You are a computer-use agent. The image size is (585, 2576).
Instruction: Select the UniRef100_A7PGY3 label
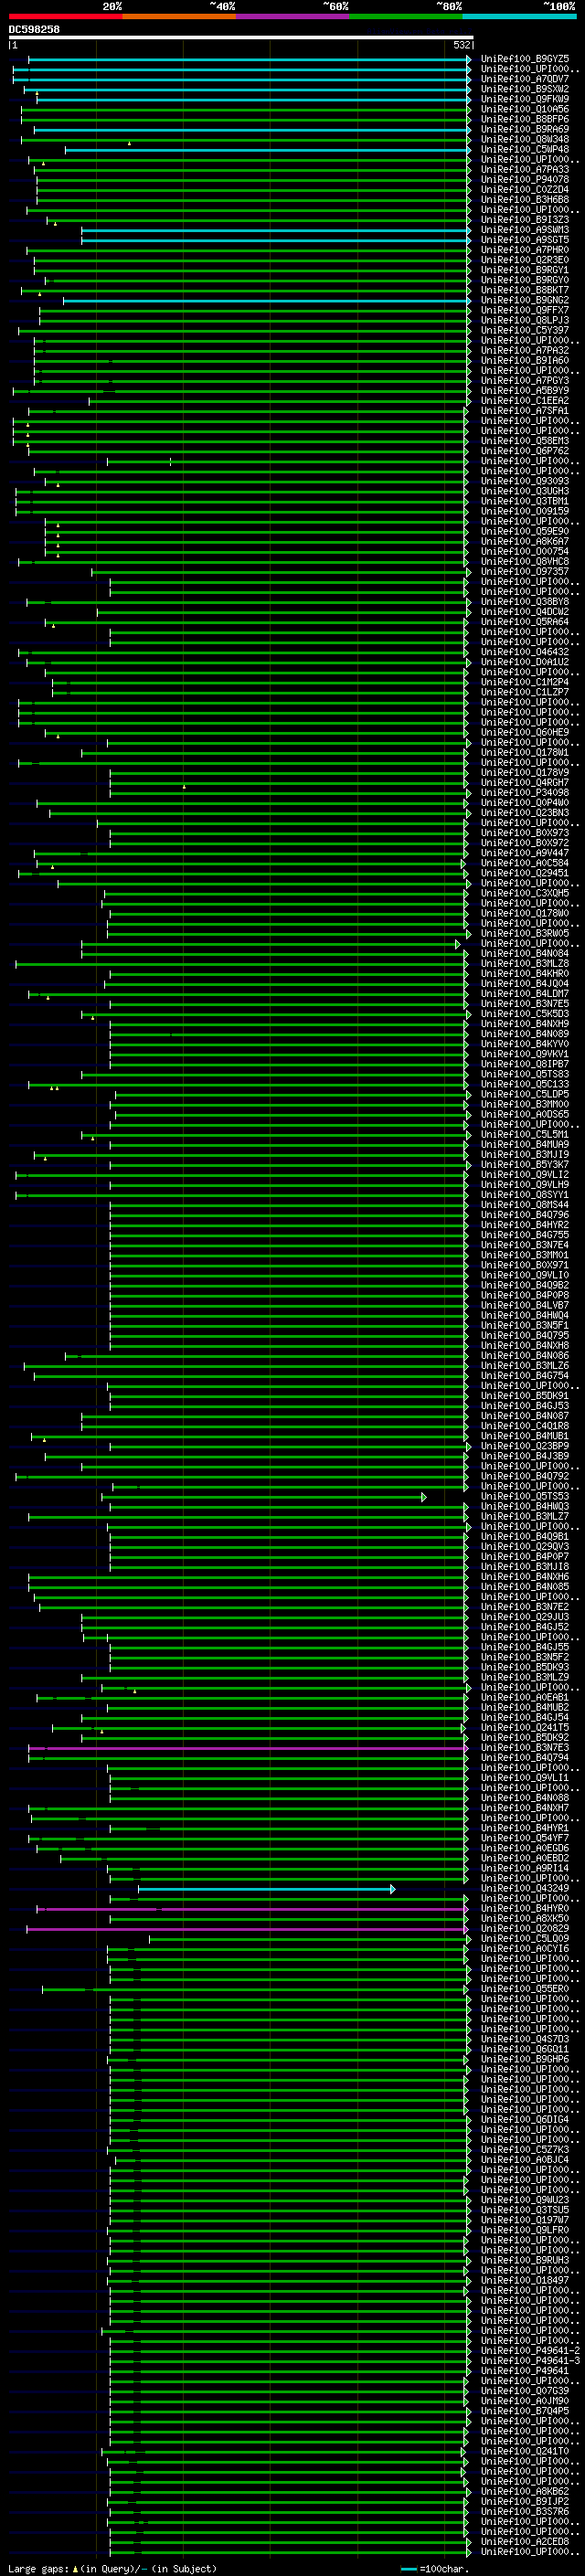[x=525, y=381]
